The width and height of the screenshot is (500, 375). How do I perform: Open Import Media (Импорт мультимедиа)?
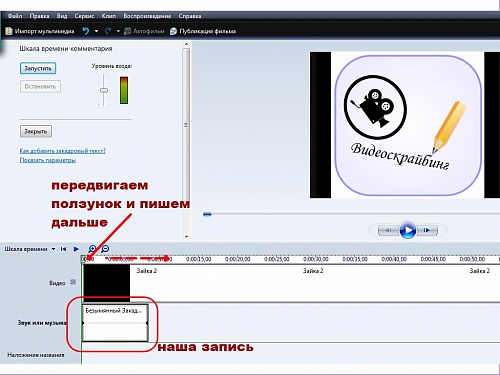(40, 31)
